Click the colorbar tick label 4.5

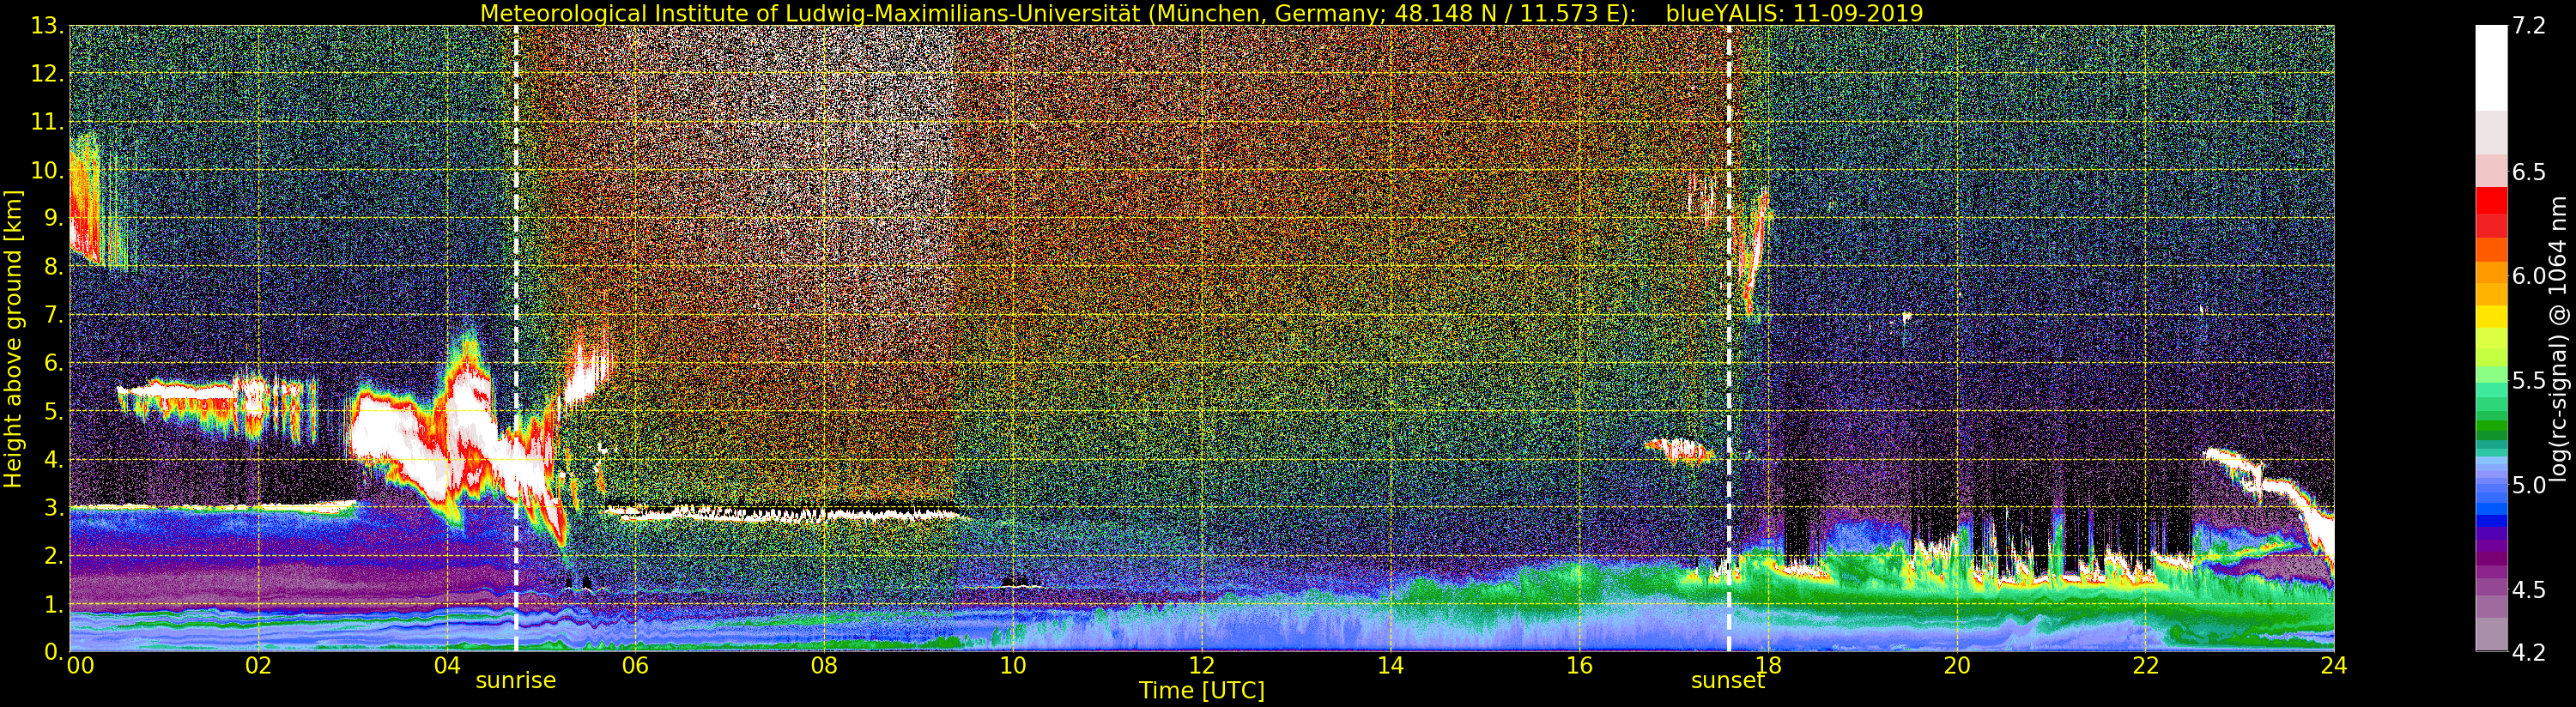(x=2529, y=590)
